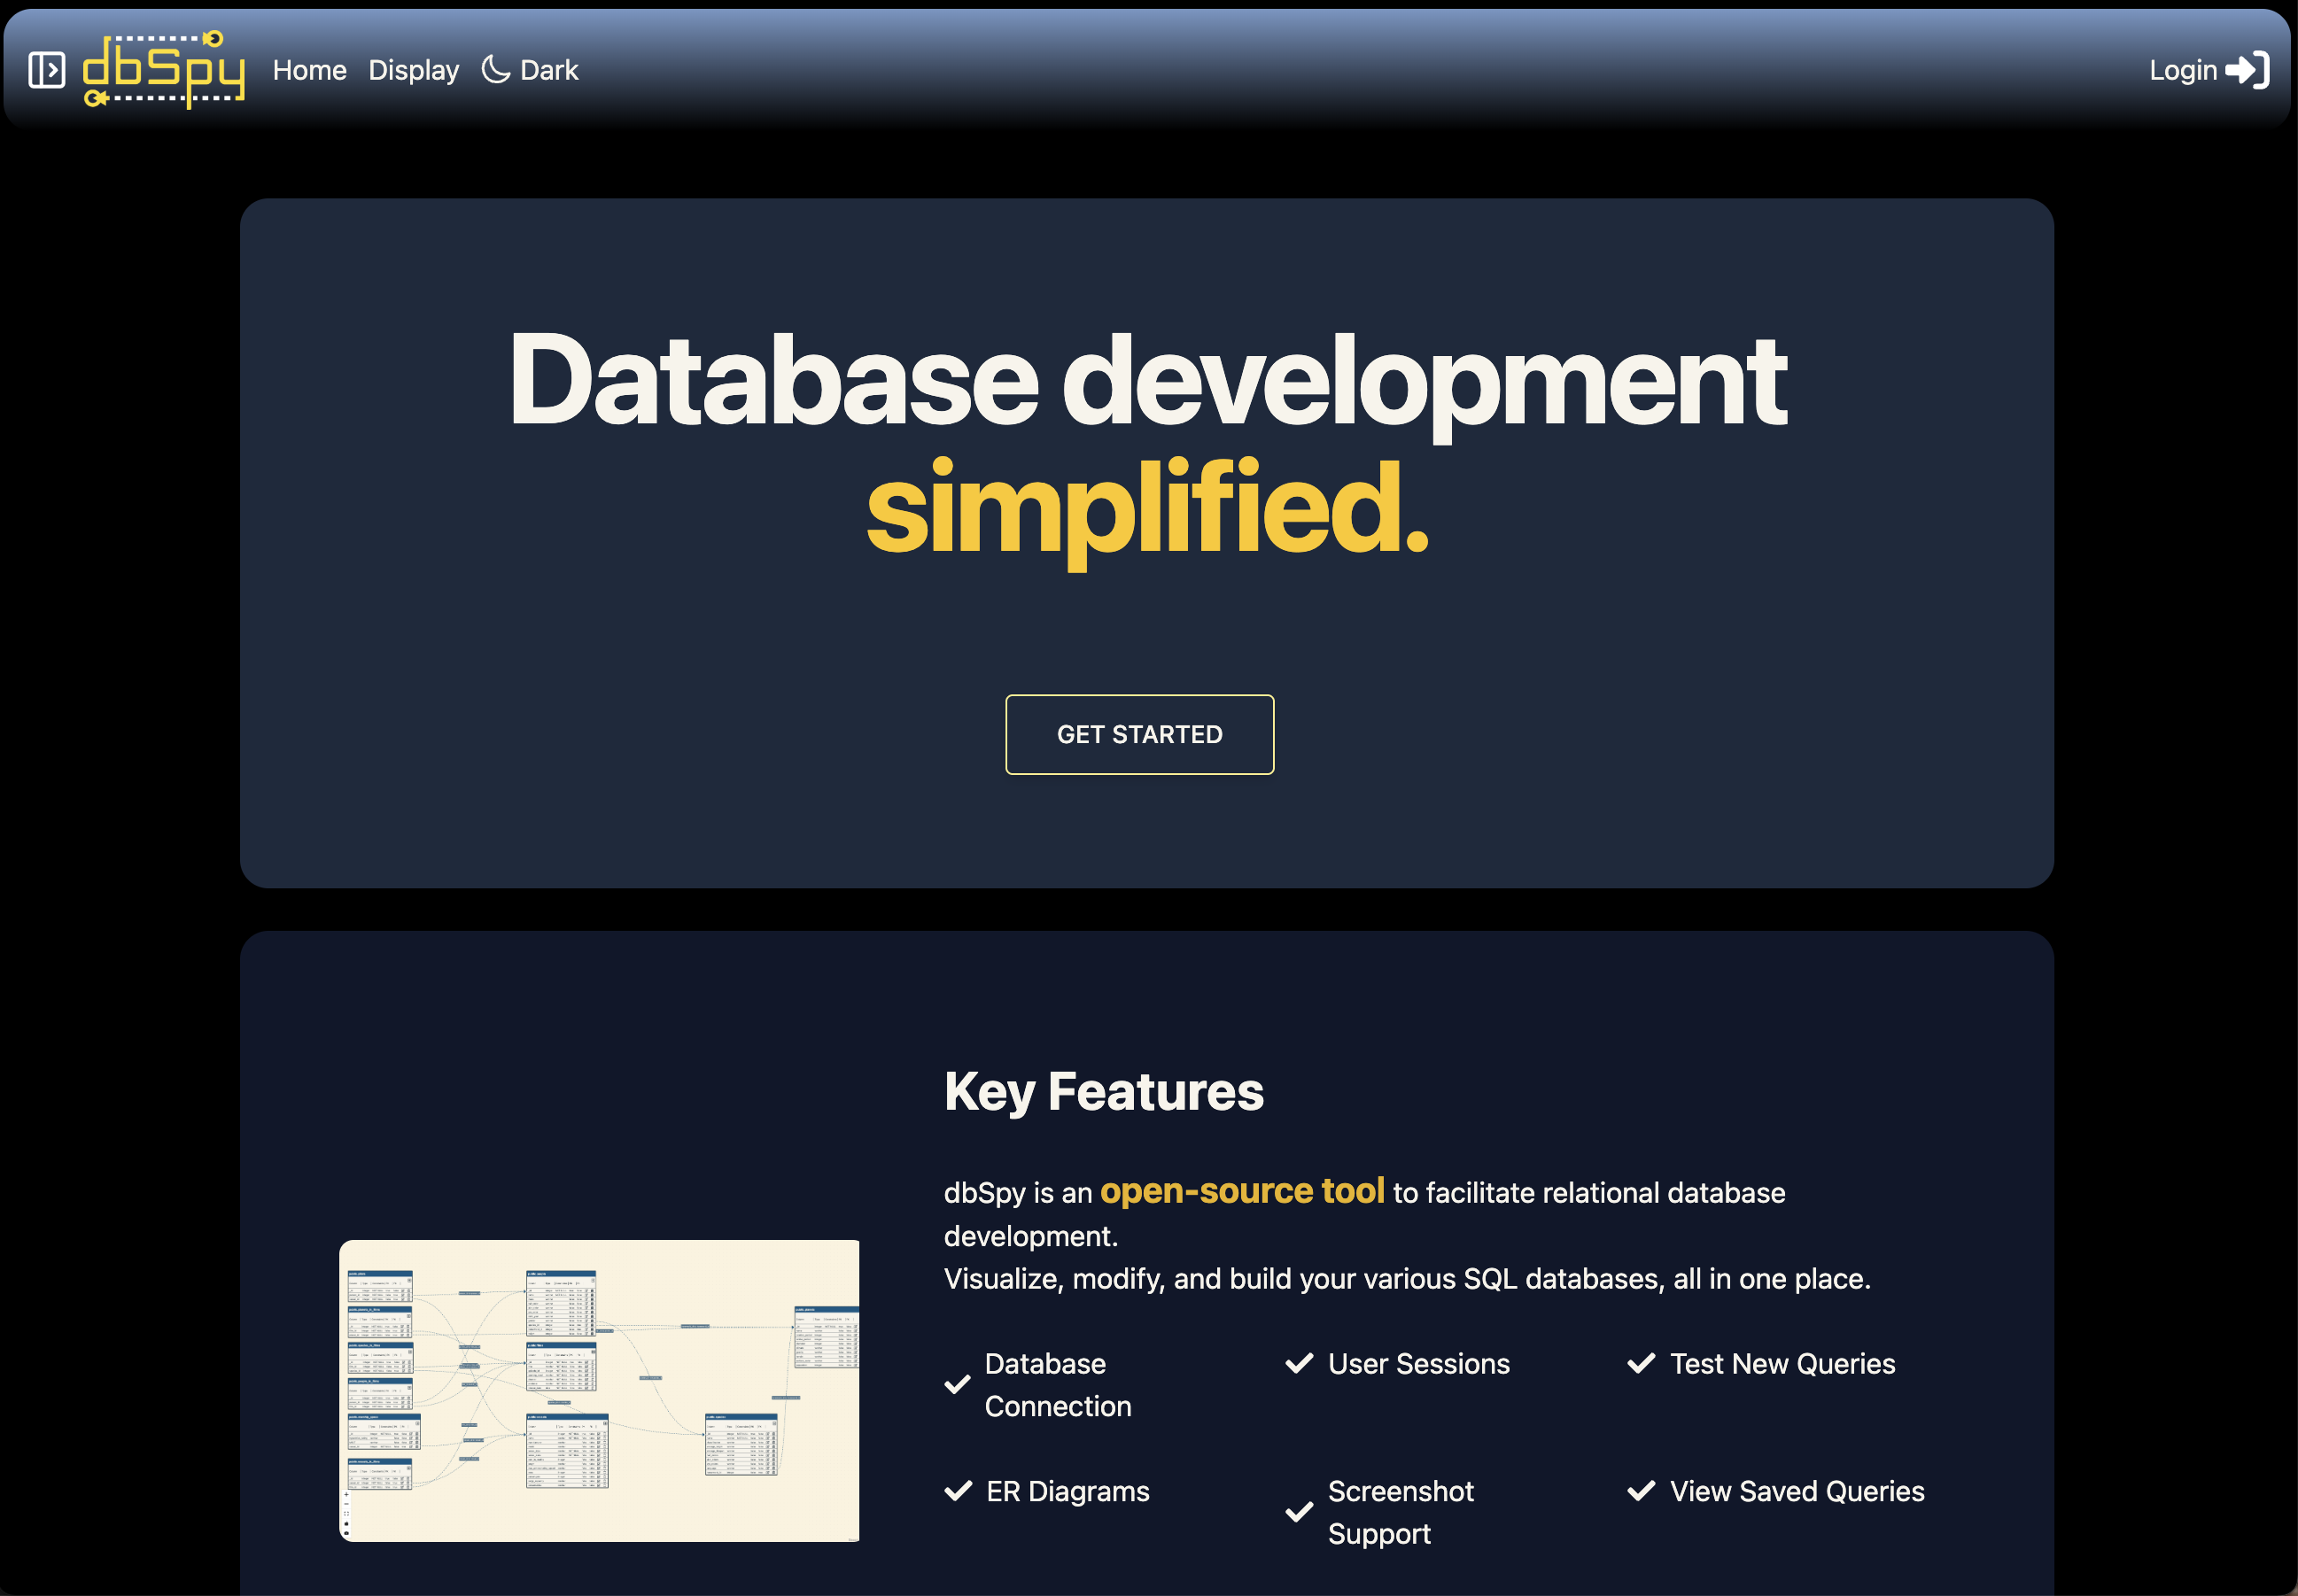The image size is (2298, 1596).
Task: Click checkmark beside Test New Queries
Action: pyautogui.click(x=1641, y=1363)
